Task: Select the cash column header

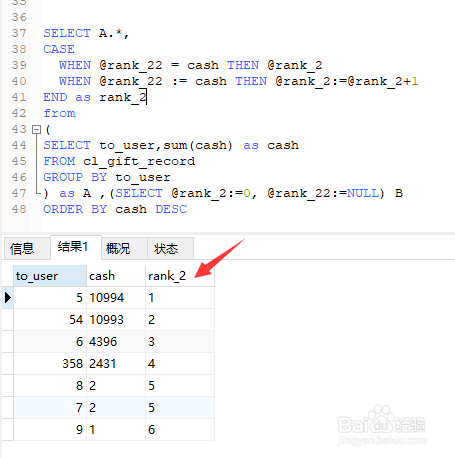Action: pos(116,276)
